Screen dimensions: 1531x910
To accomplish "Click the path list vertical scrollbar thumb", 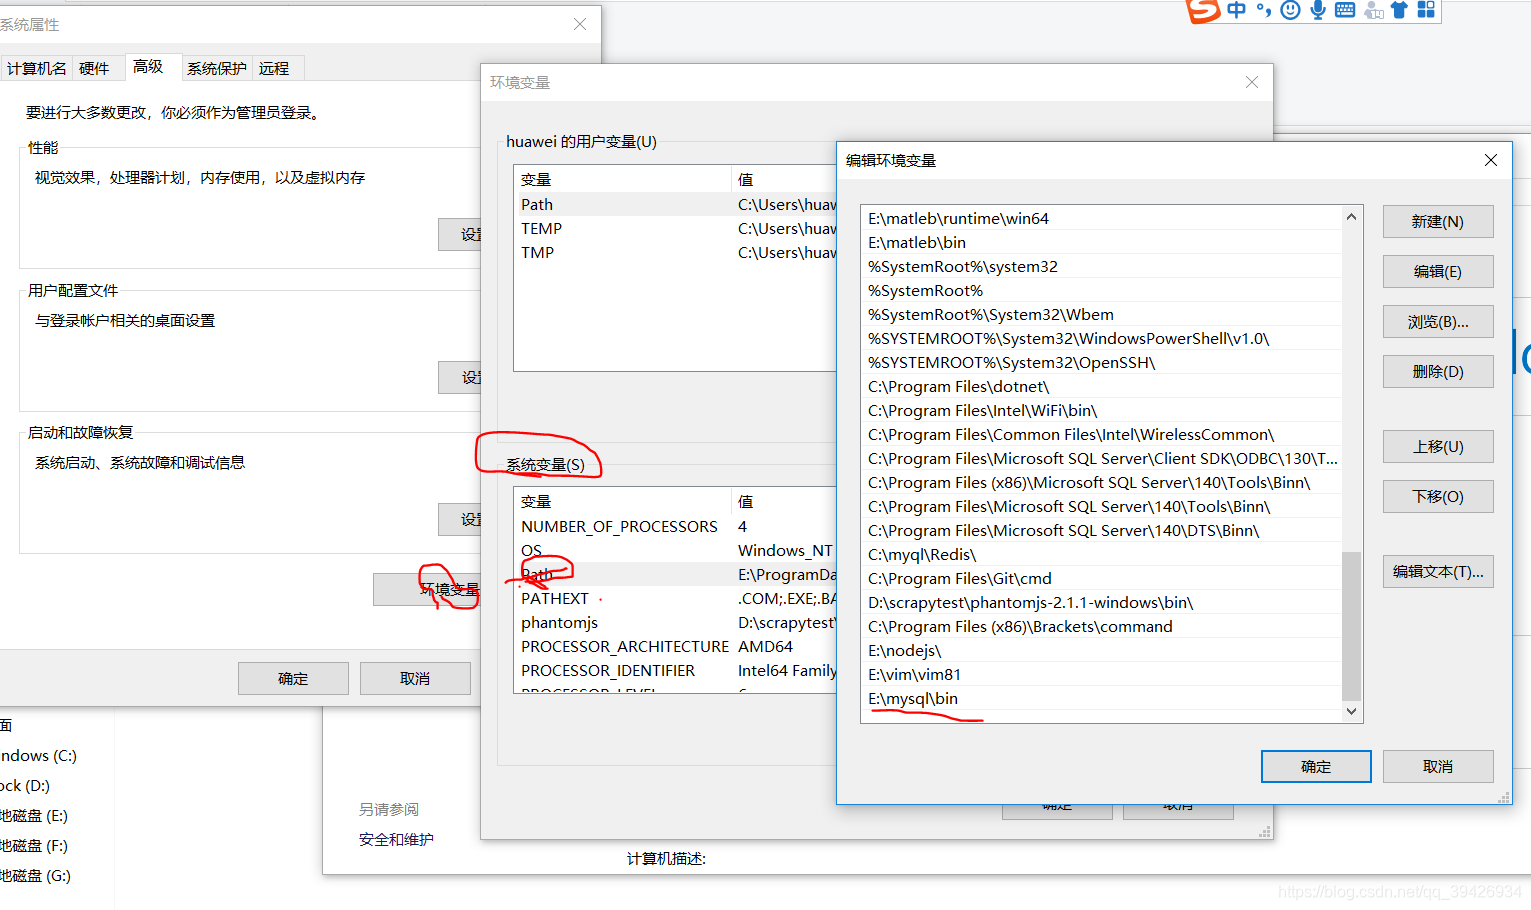I will 1351,627.
